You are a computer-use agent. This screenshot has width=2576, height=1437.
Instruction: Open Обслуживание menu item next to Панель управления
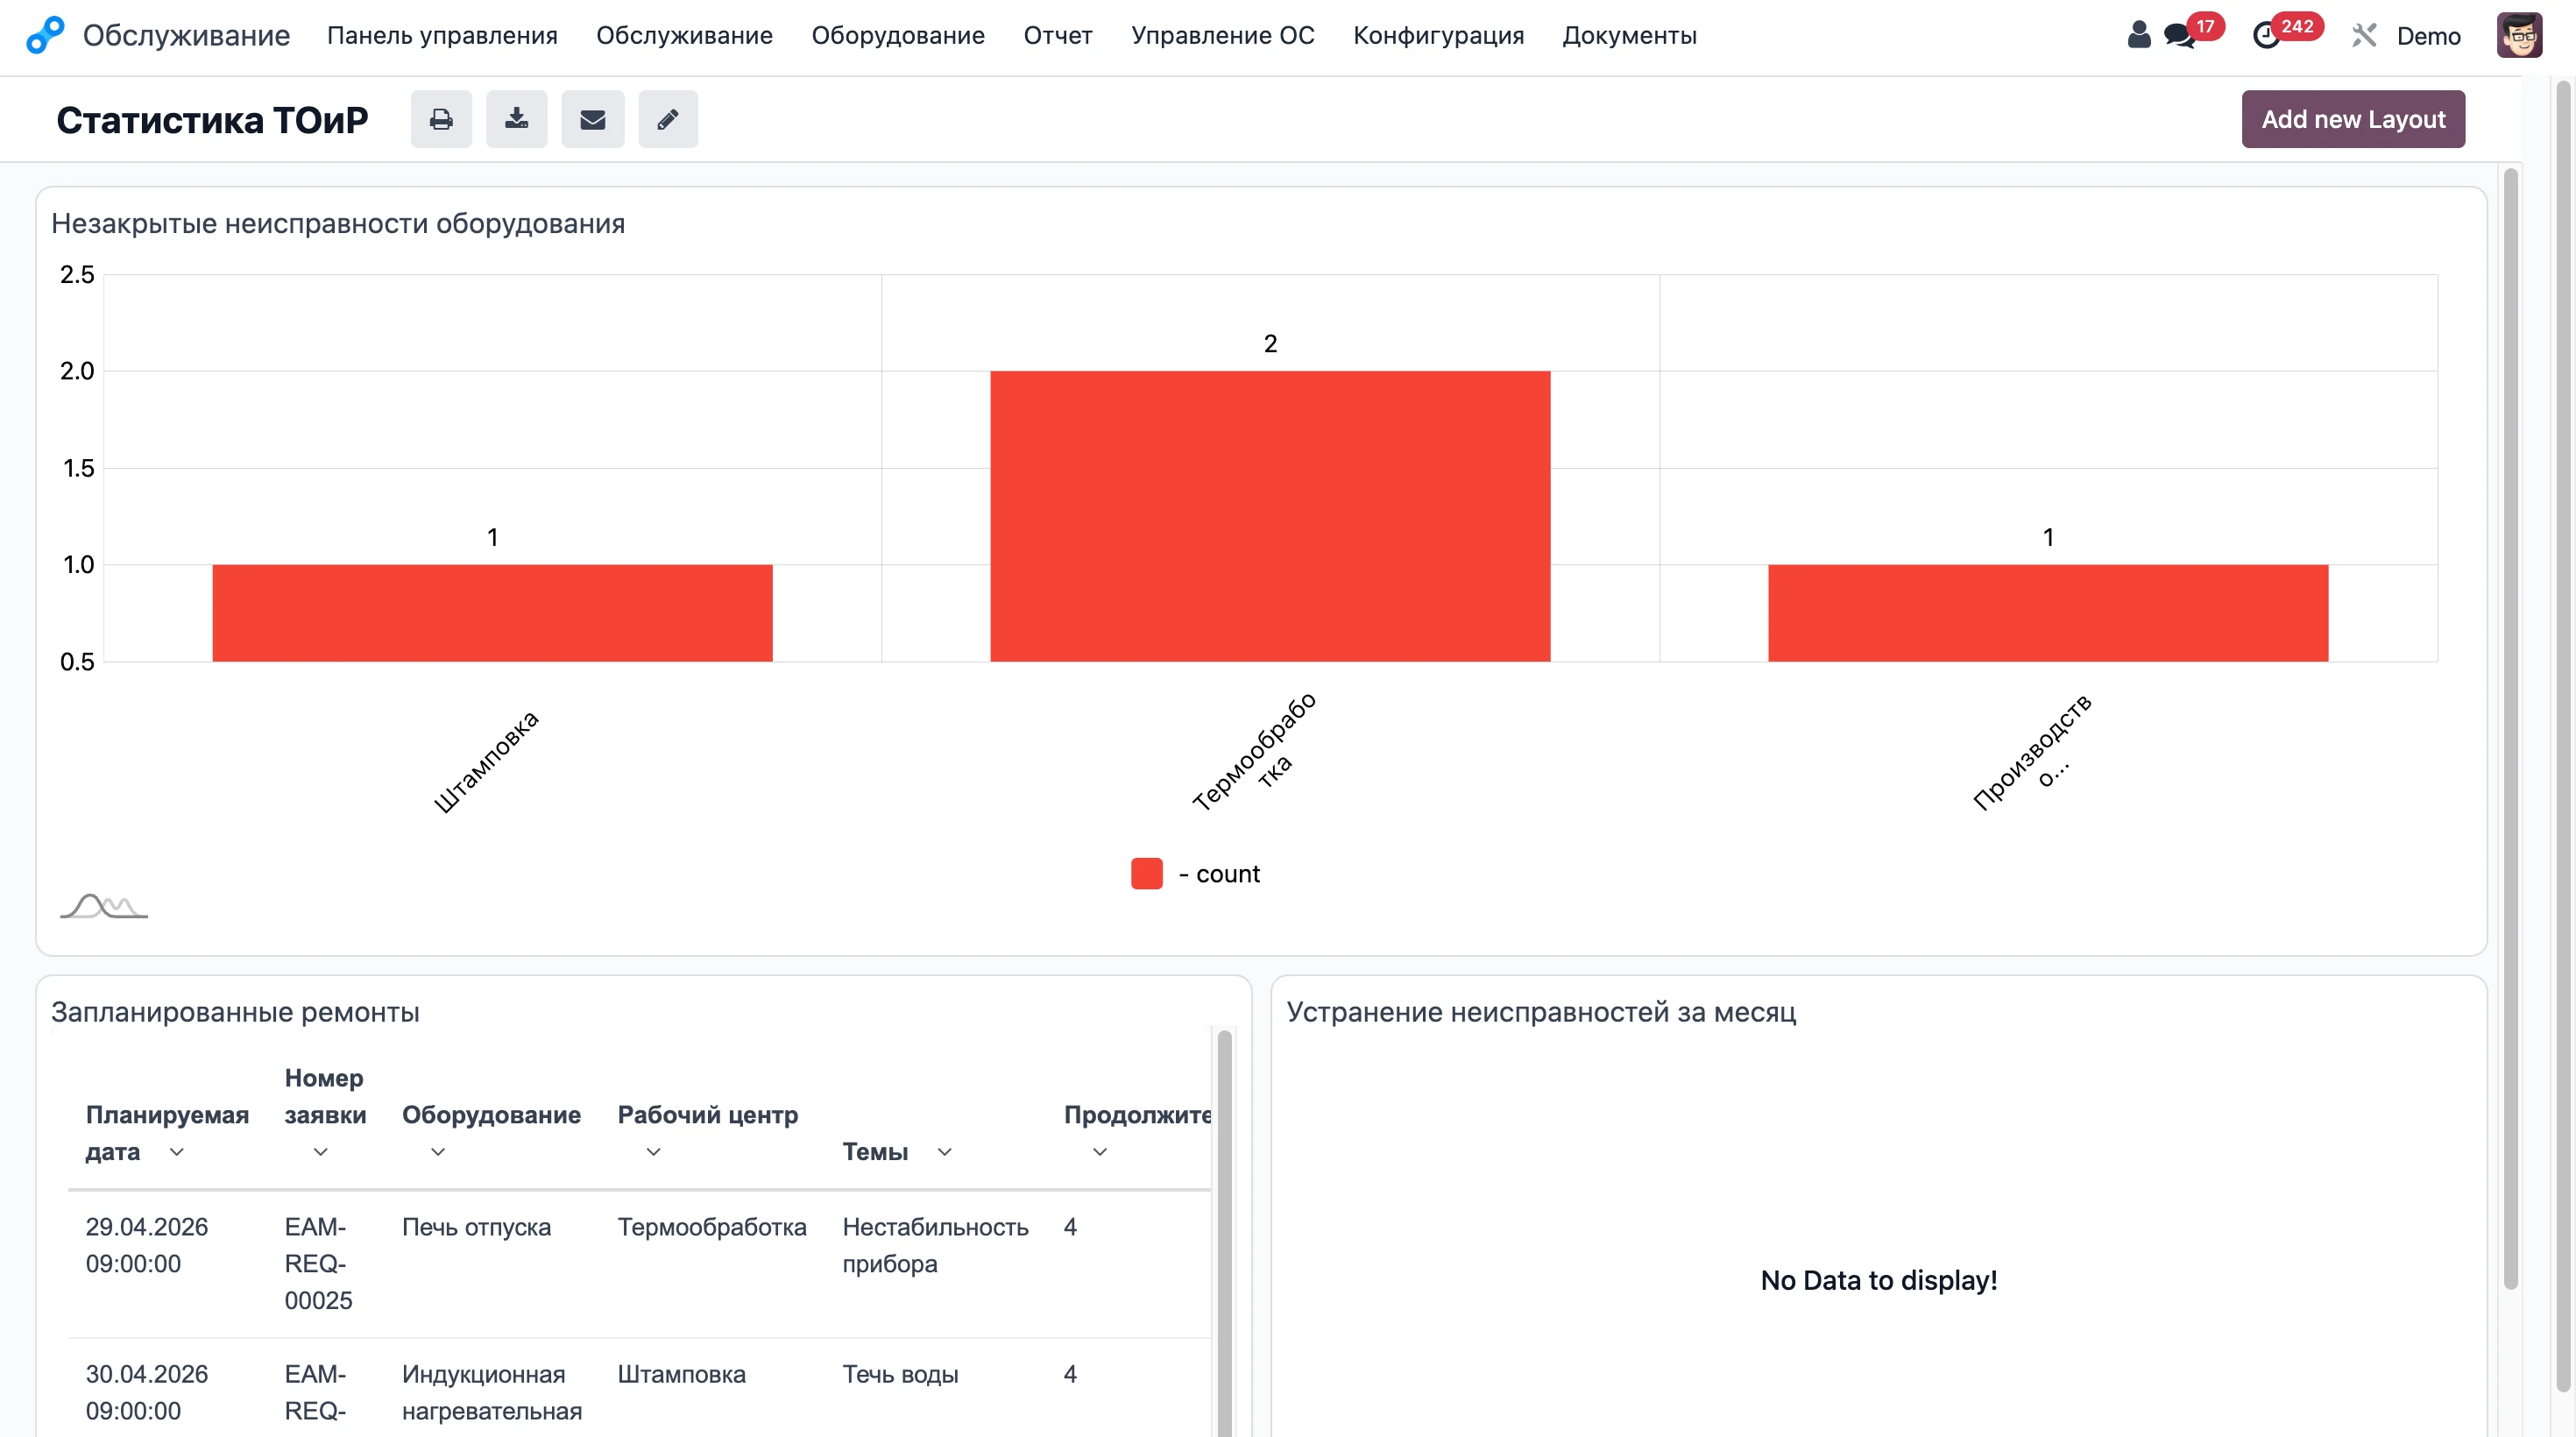click(684, 36)
